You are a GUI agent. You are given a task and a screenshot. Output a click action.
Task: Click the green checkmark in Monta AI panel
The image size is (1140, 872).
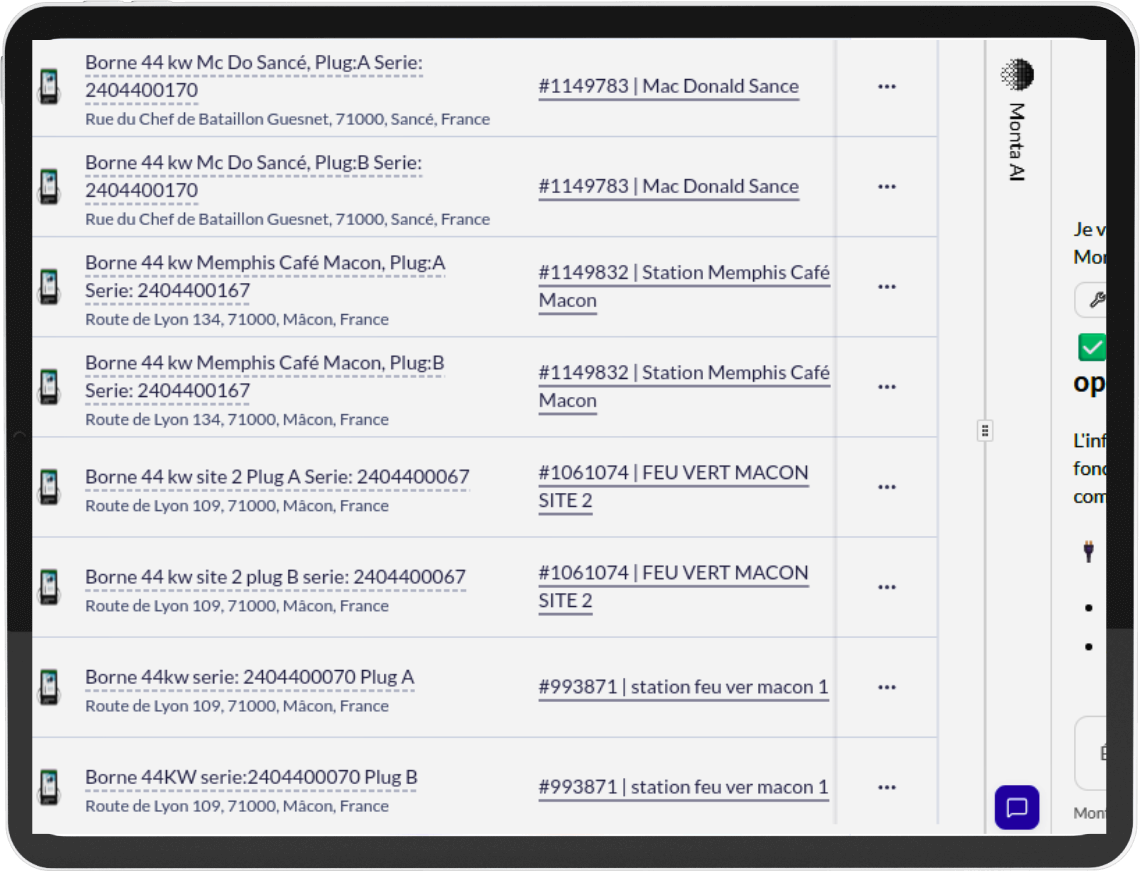[1092, 347]
